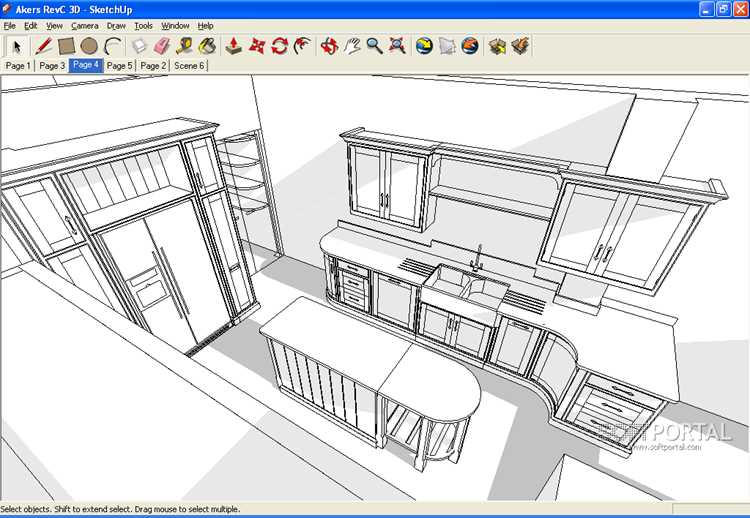Activate the Orbit camera tool

[x=329, y=46]
